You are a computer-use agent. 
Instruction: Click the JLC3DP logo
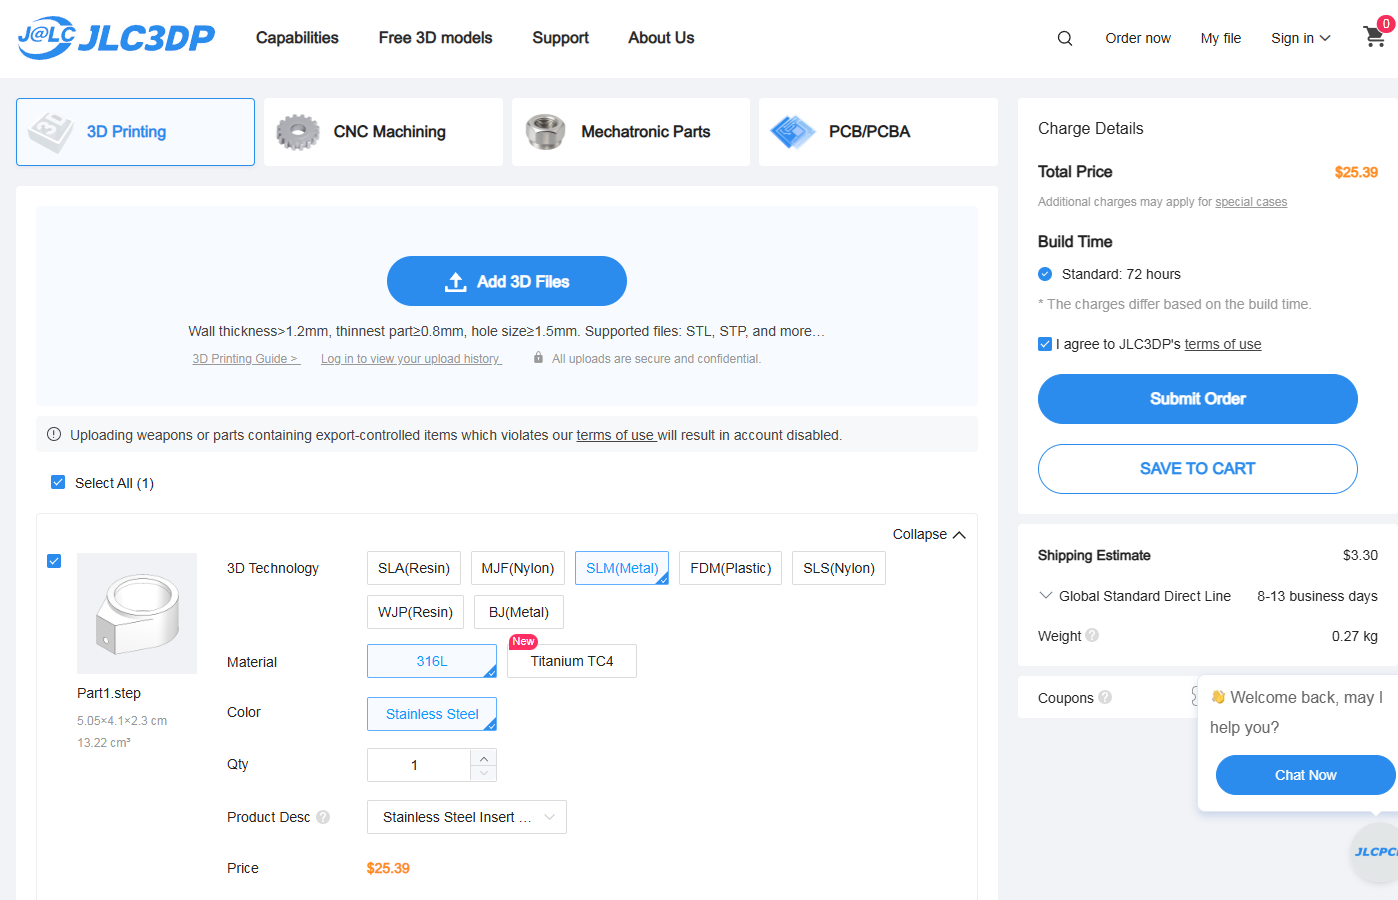tap(116, 37)
